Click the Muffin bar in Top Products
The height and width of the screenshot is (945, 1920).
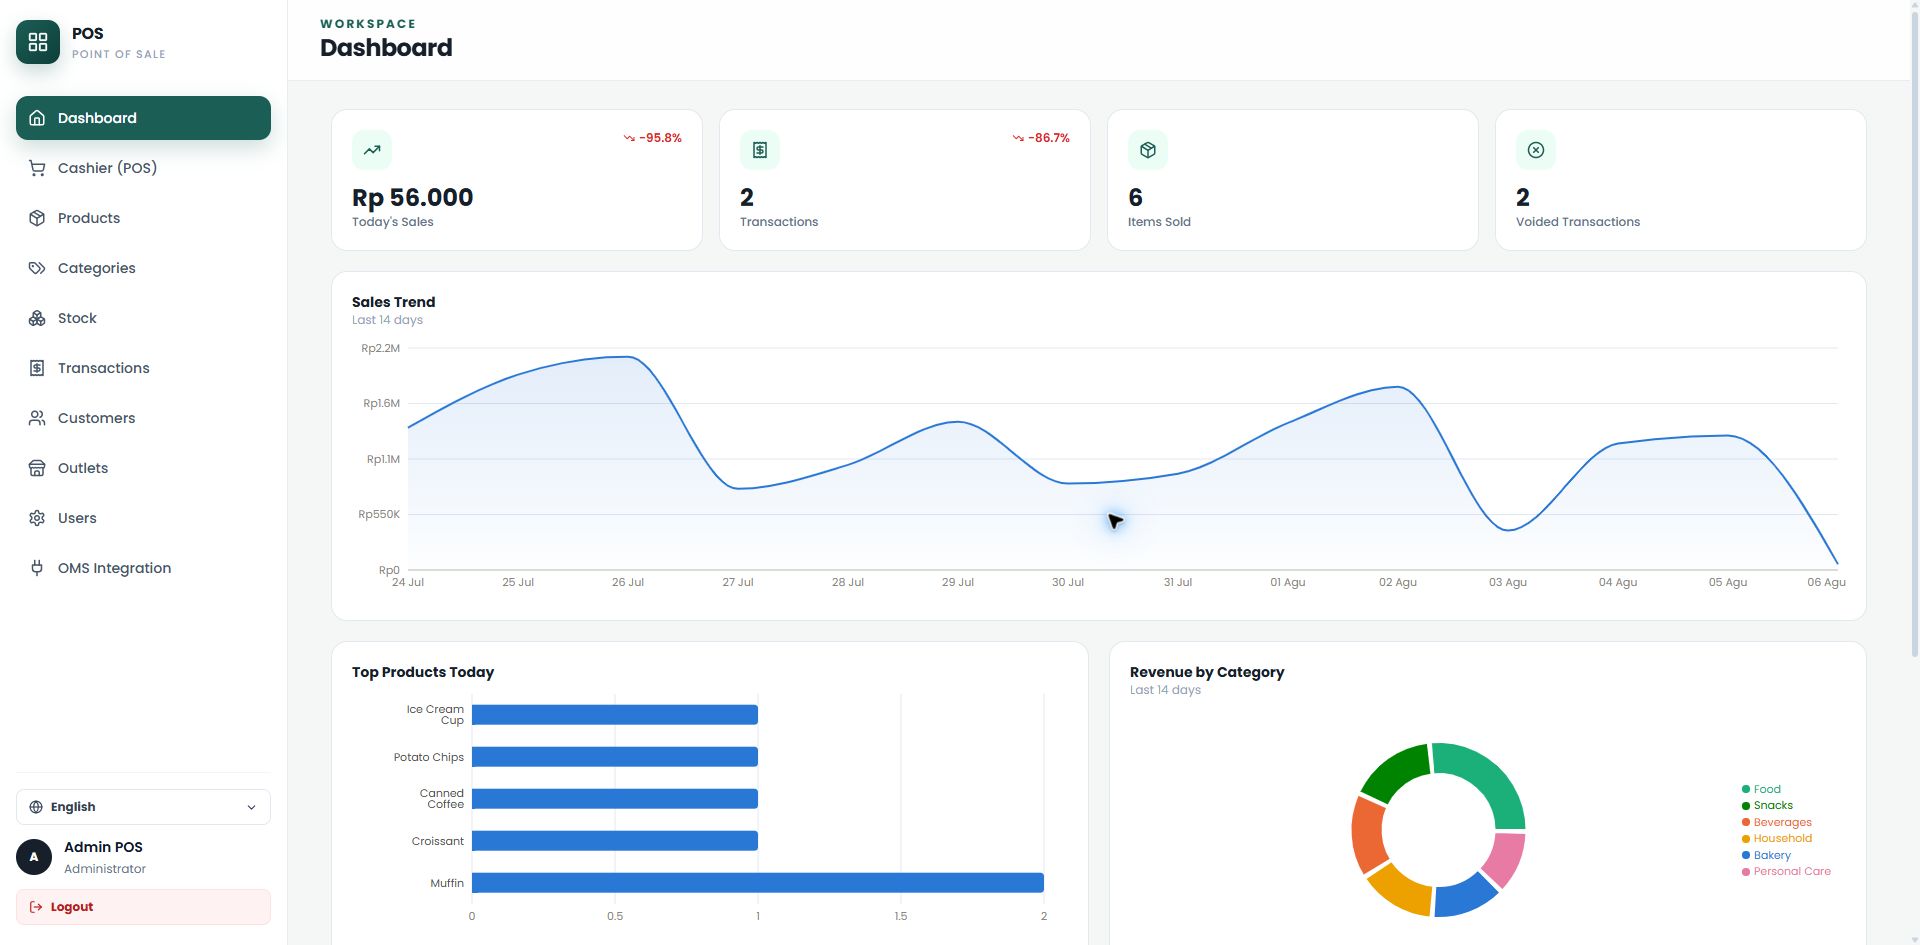[758, 883]
